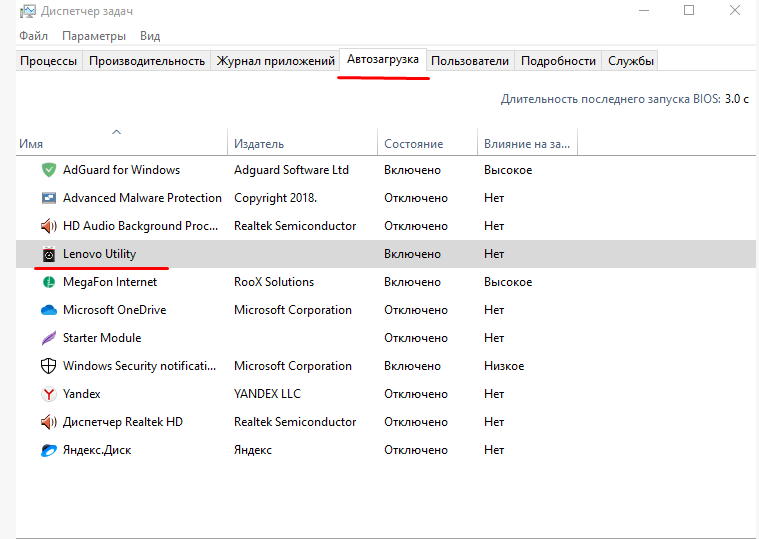This screenshot has height=539, width=759.
Task: Click the Windows Security shield icon
Action: point(48,366)
